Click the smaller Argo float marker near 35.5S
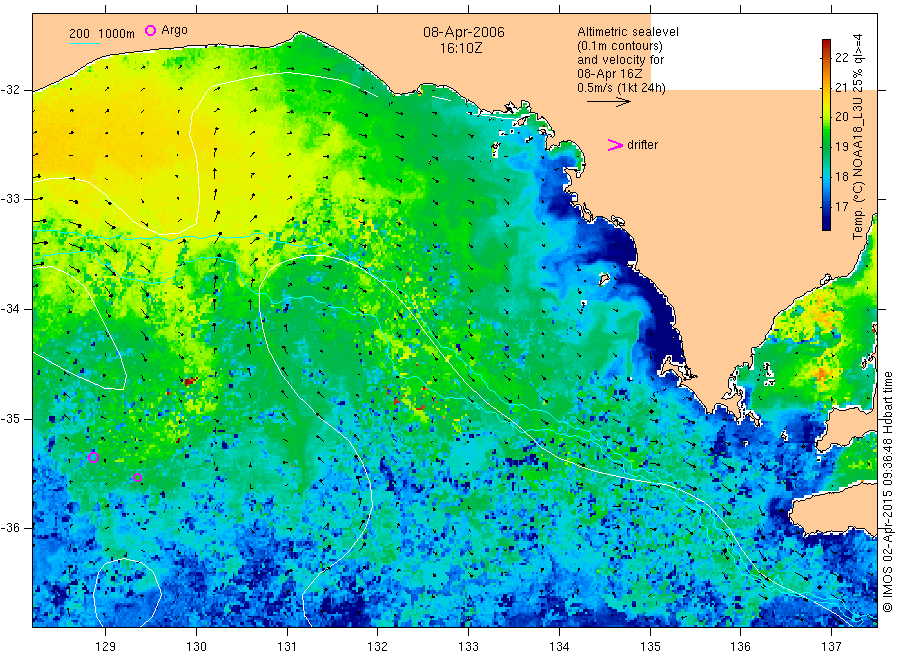900x660 pixels. click(137, 477)
